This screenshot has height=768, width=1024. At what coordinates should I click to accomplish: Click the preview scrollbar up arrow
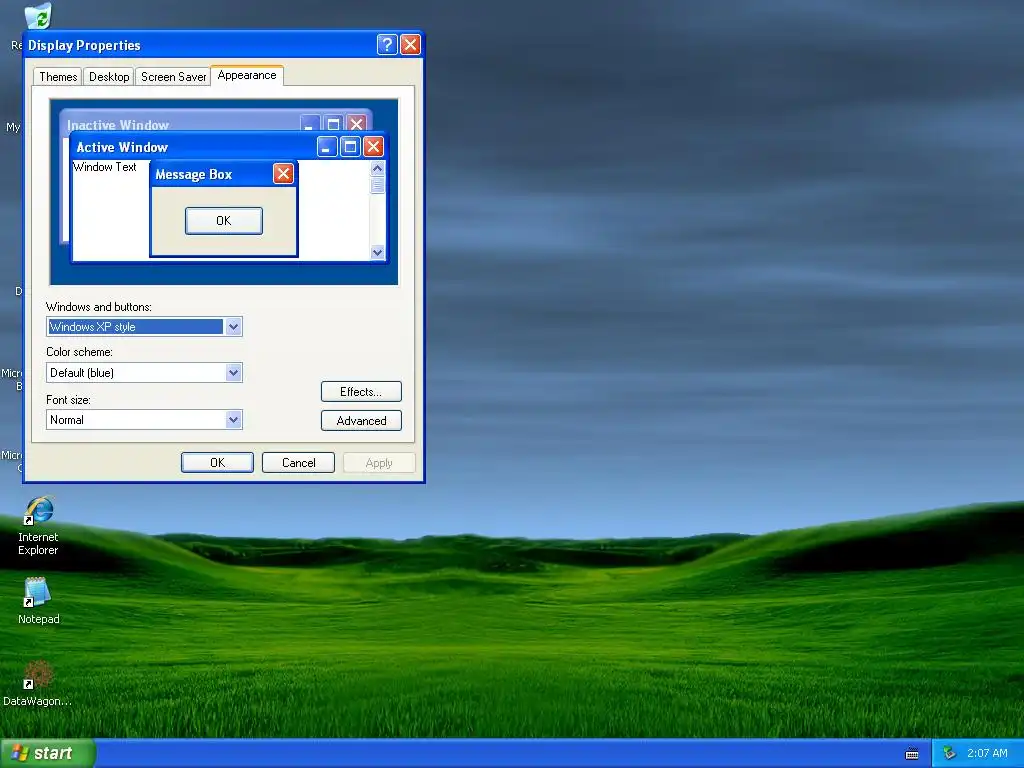coord(377,168)
